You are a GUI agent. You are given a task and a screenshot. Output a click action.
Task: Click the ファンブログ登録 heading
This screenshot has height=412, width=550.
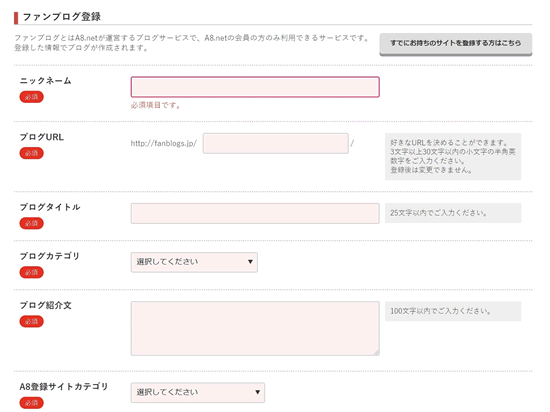coord(62,17)
